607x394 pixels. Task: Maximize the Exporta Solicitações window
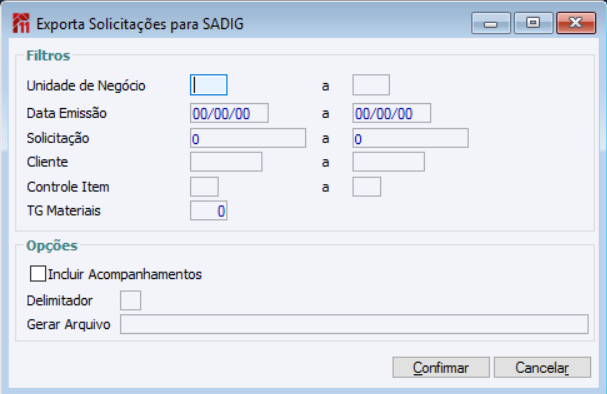pyautogui.click(x=533, y=23)
